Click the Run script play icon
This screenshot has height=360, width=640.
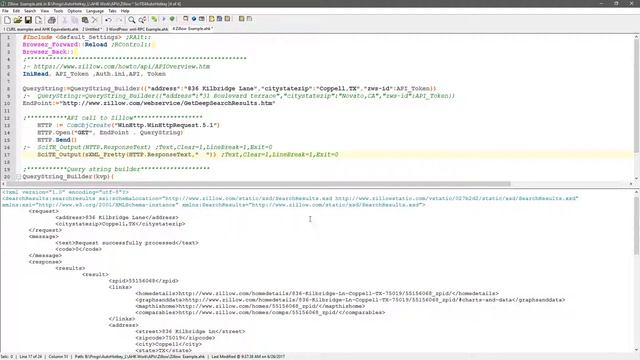(x=164, y=19)
